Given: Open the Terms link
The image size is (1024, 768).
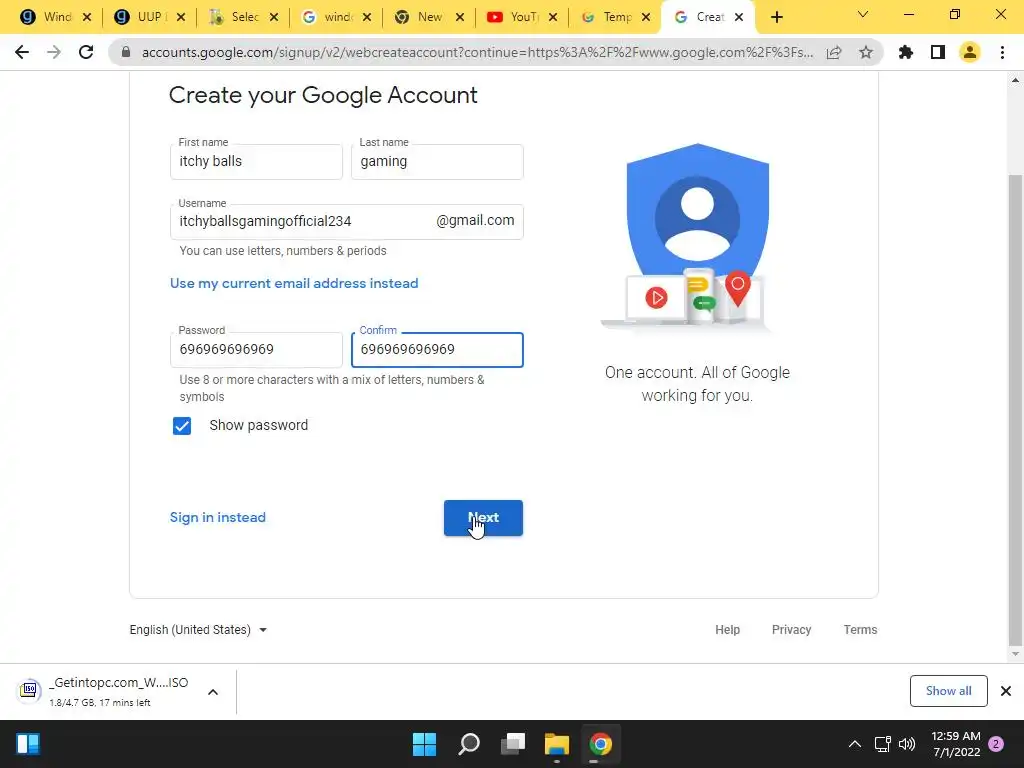Looking at the screenshot, I should [x=860, y=630].
